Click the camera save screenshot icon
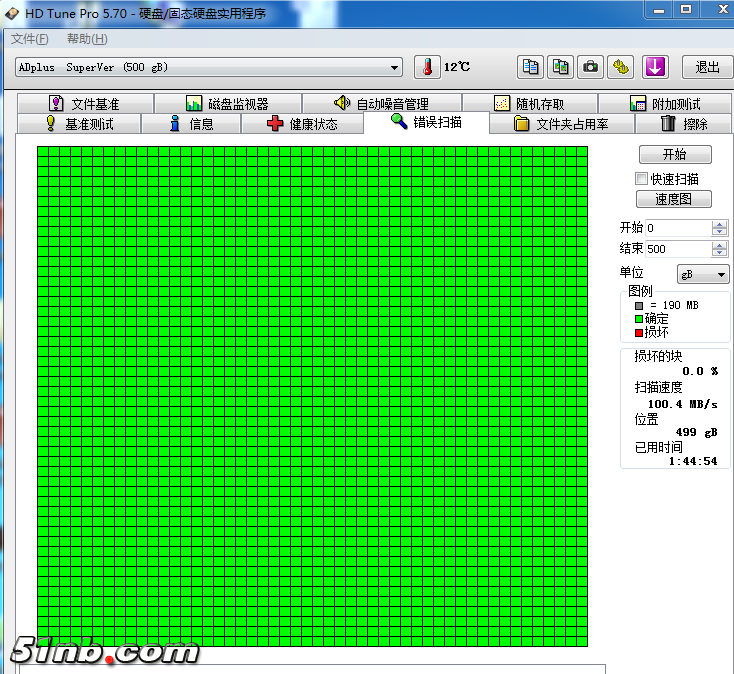The image size is (734, 674). (x=591, y=67)
